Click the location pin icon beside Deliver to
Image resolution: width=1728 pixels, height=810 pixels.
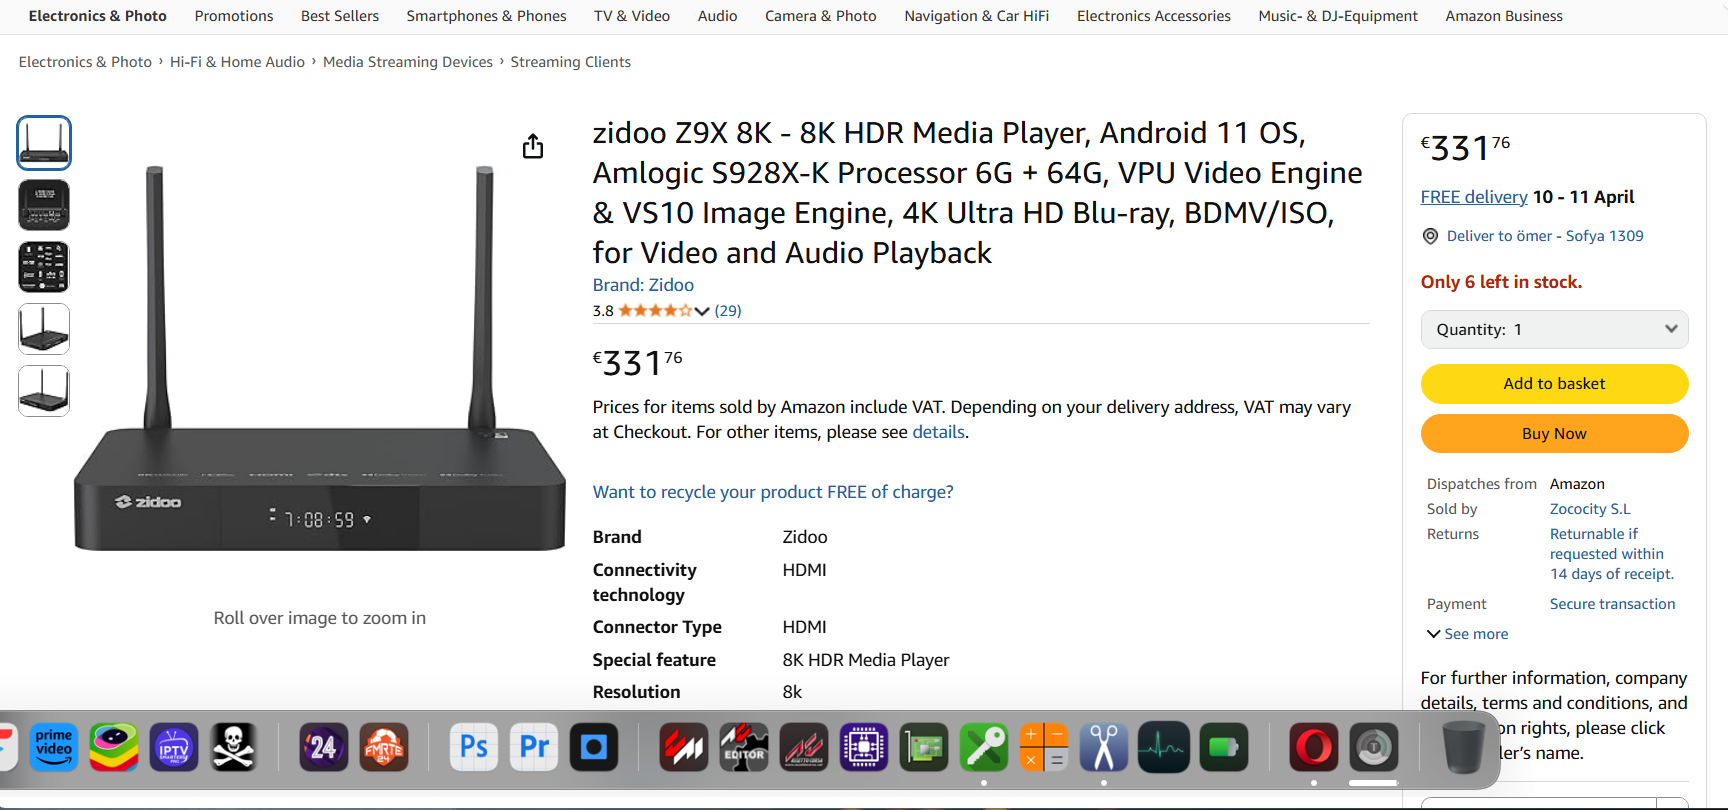(1430, 236)
